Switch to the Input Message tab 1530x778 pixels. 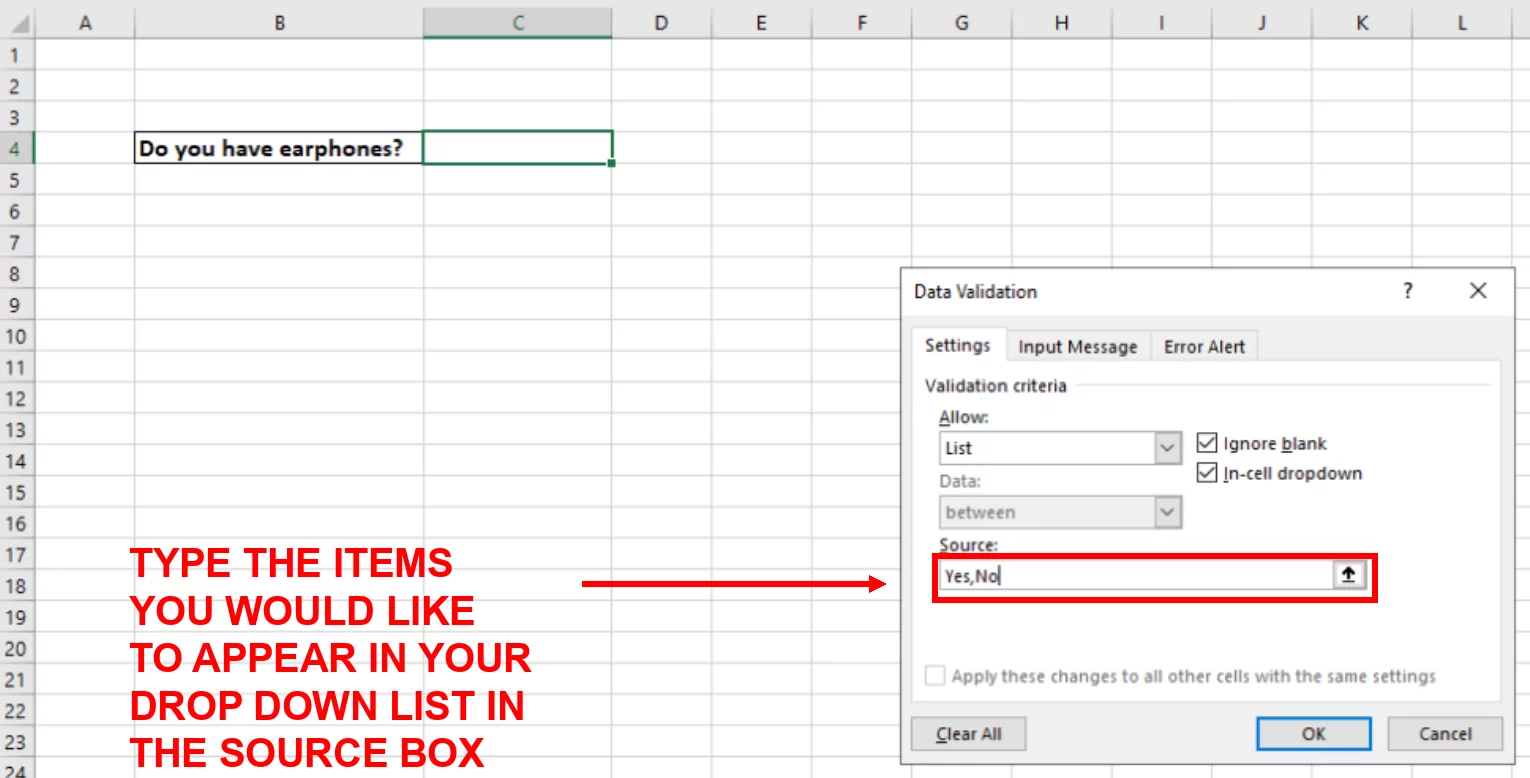(1077, 346)
